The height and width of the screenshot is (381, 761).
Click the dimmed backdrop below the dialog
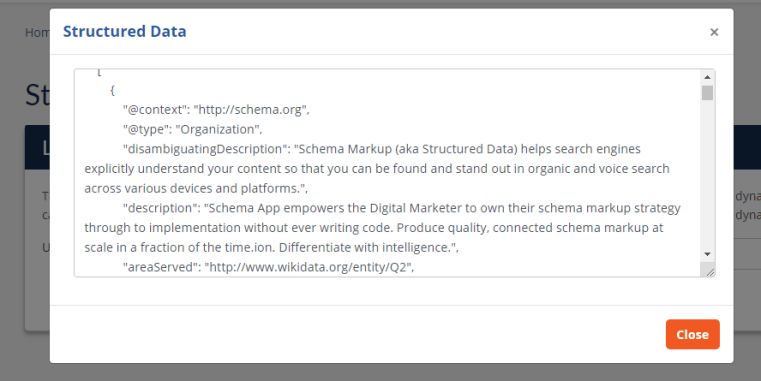click(380, 372)
